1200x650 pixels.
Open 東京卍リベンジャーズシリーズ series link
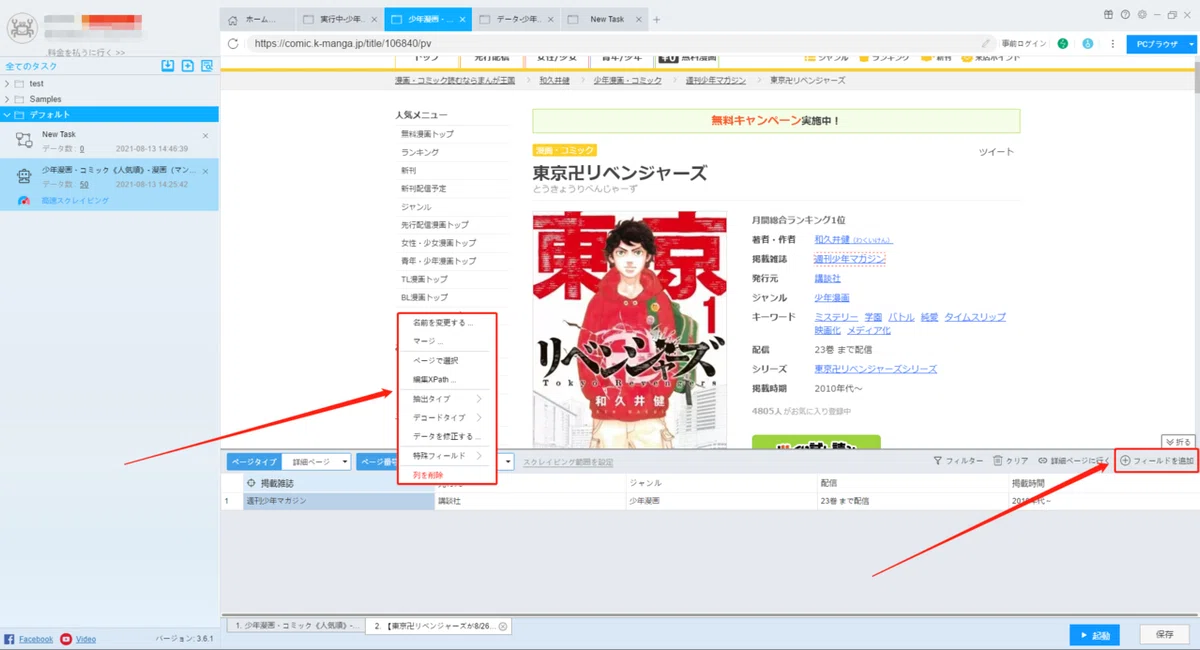pos(875,369)
